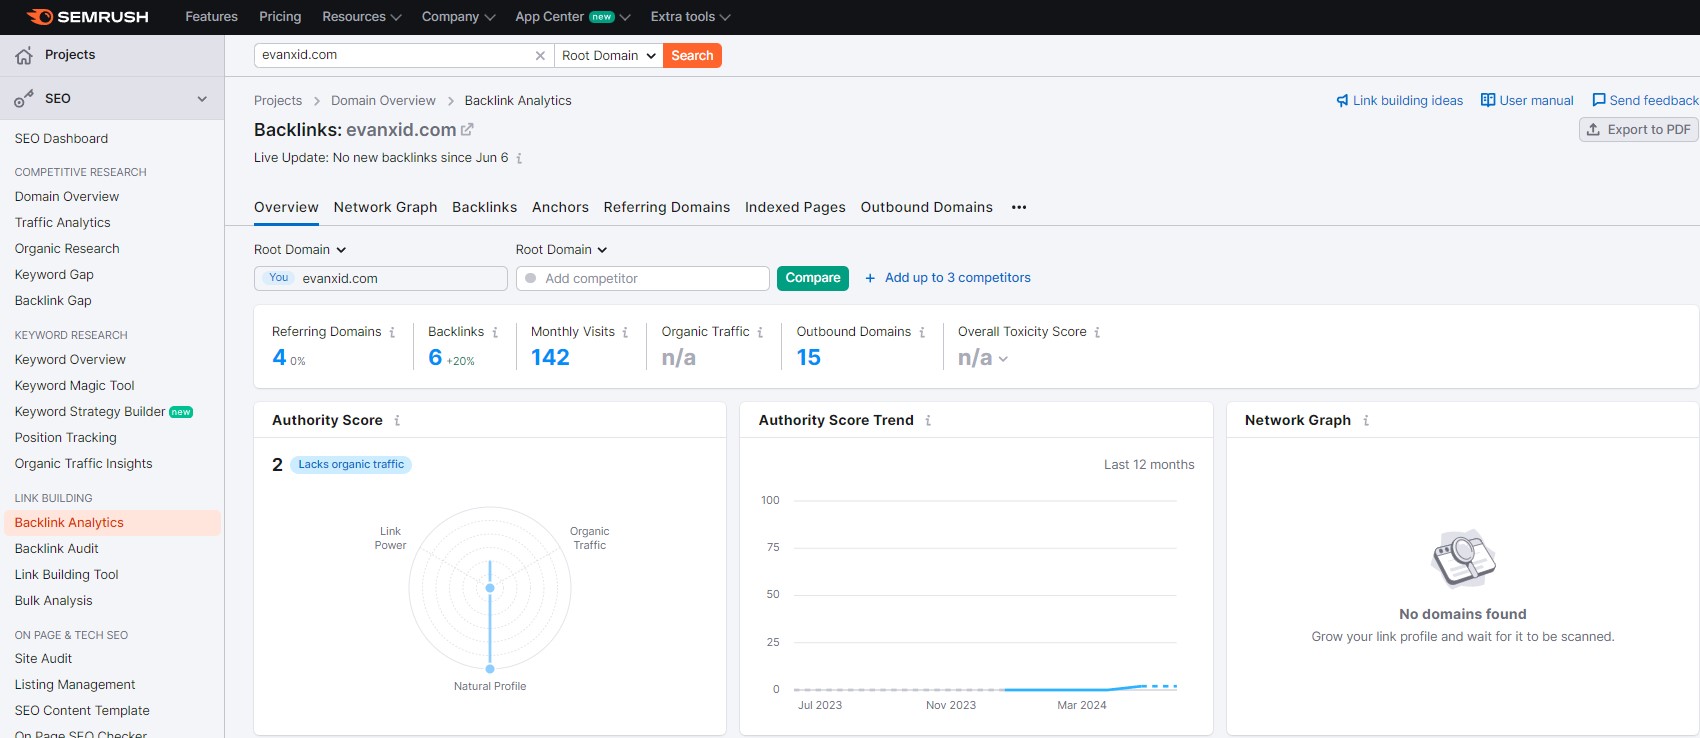Click info icon beside Referring Domains
Screen dimensions: 1700x738
pyautogui.click(x=392, y=333)
